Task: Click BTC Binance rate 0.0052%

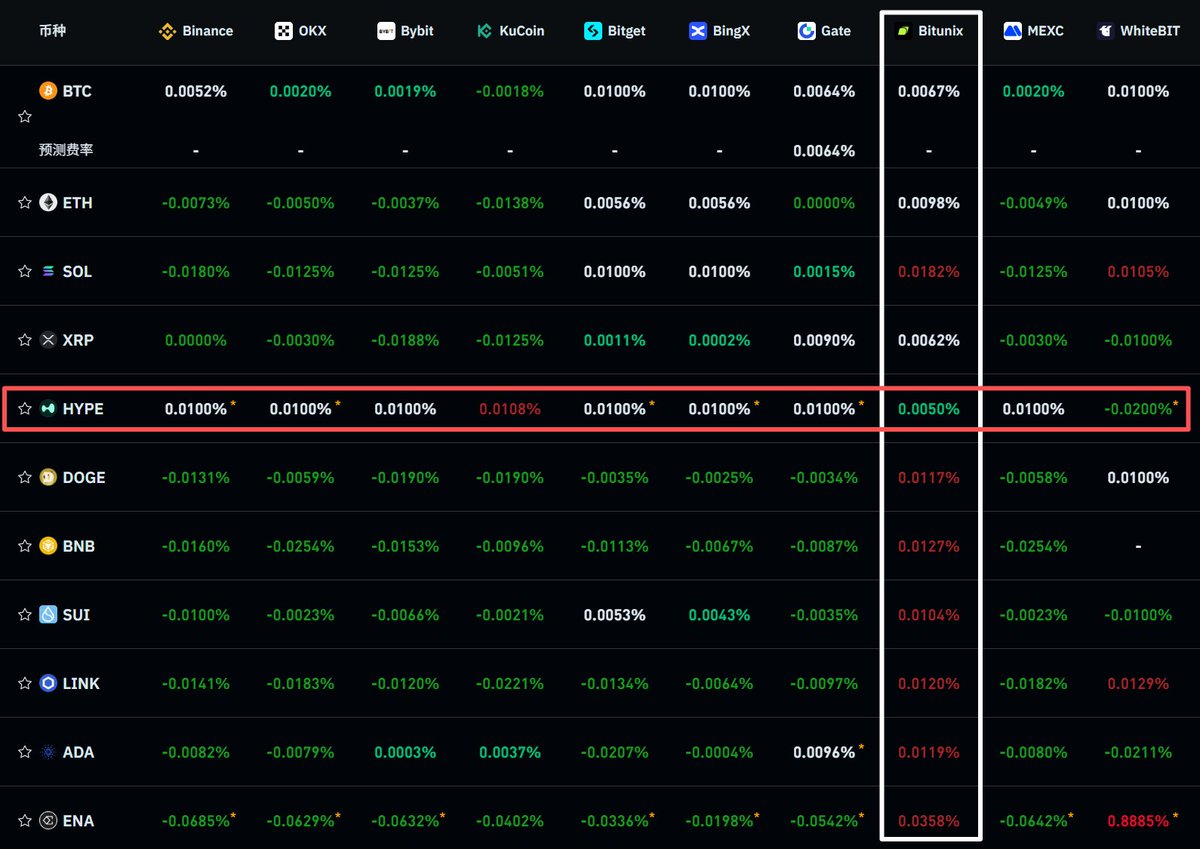Action: click(x=196, y=91)
